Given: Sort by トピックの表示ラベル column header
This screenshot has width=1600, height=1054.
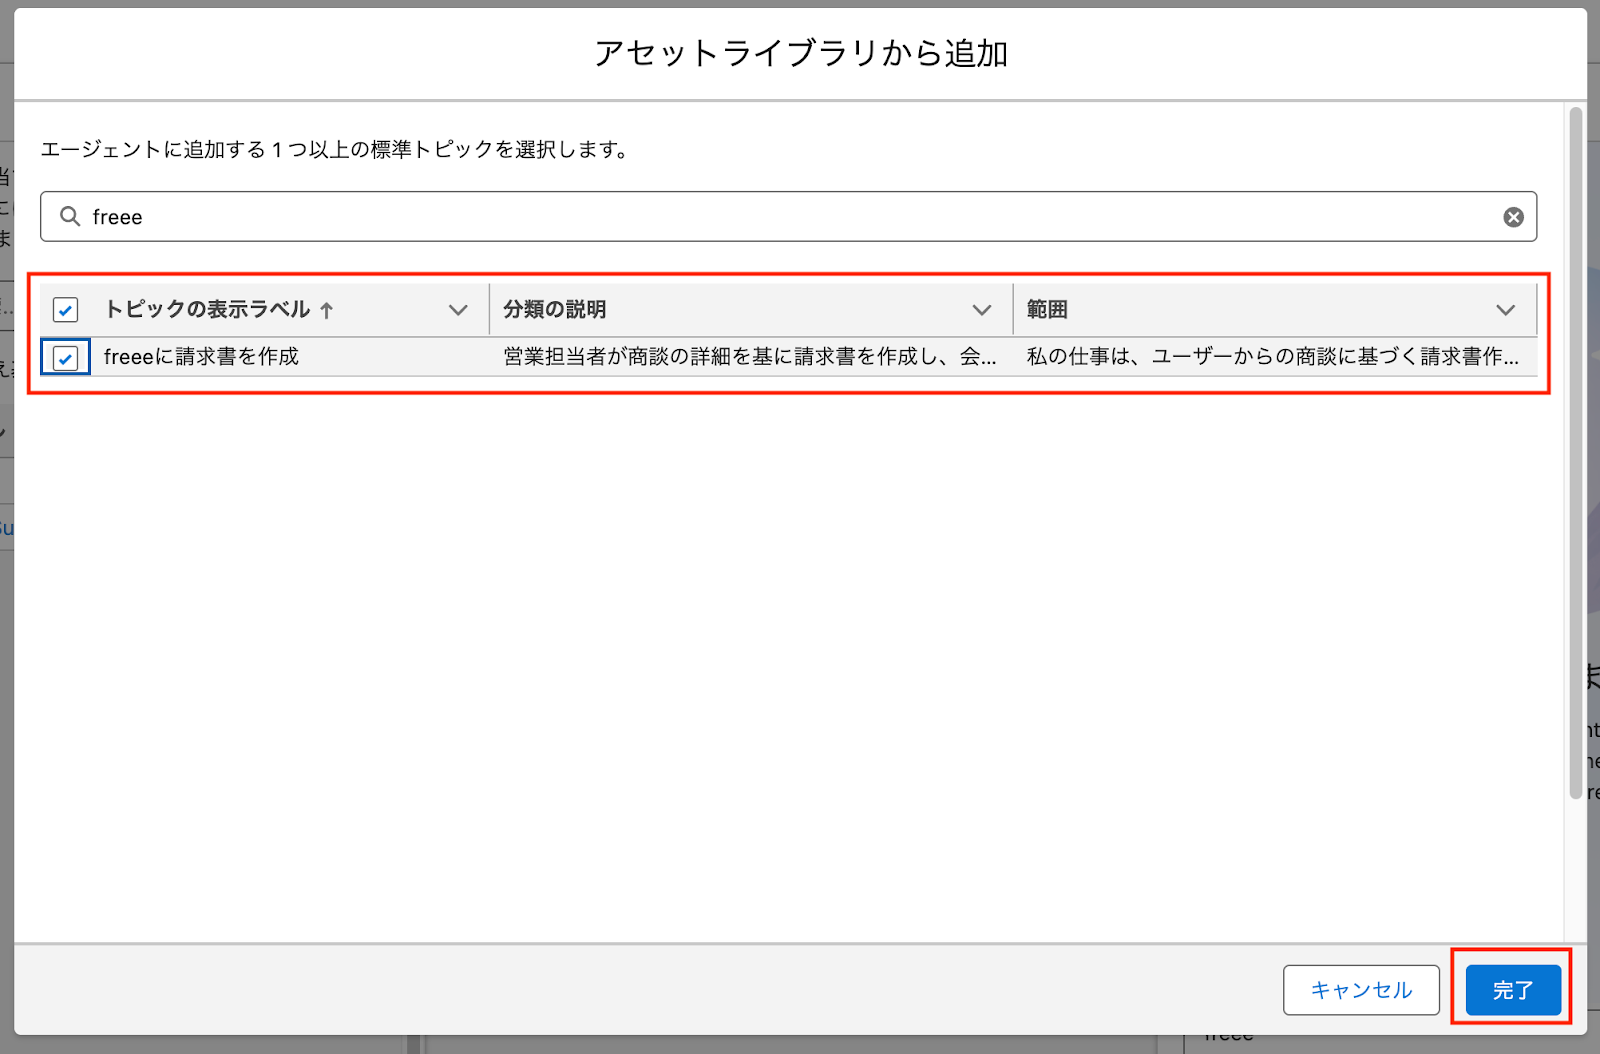Looking at the screenshot, I should point(207,310).
